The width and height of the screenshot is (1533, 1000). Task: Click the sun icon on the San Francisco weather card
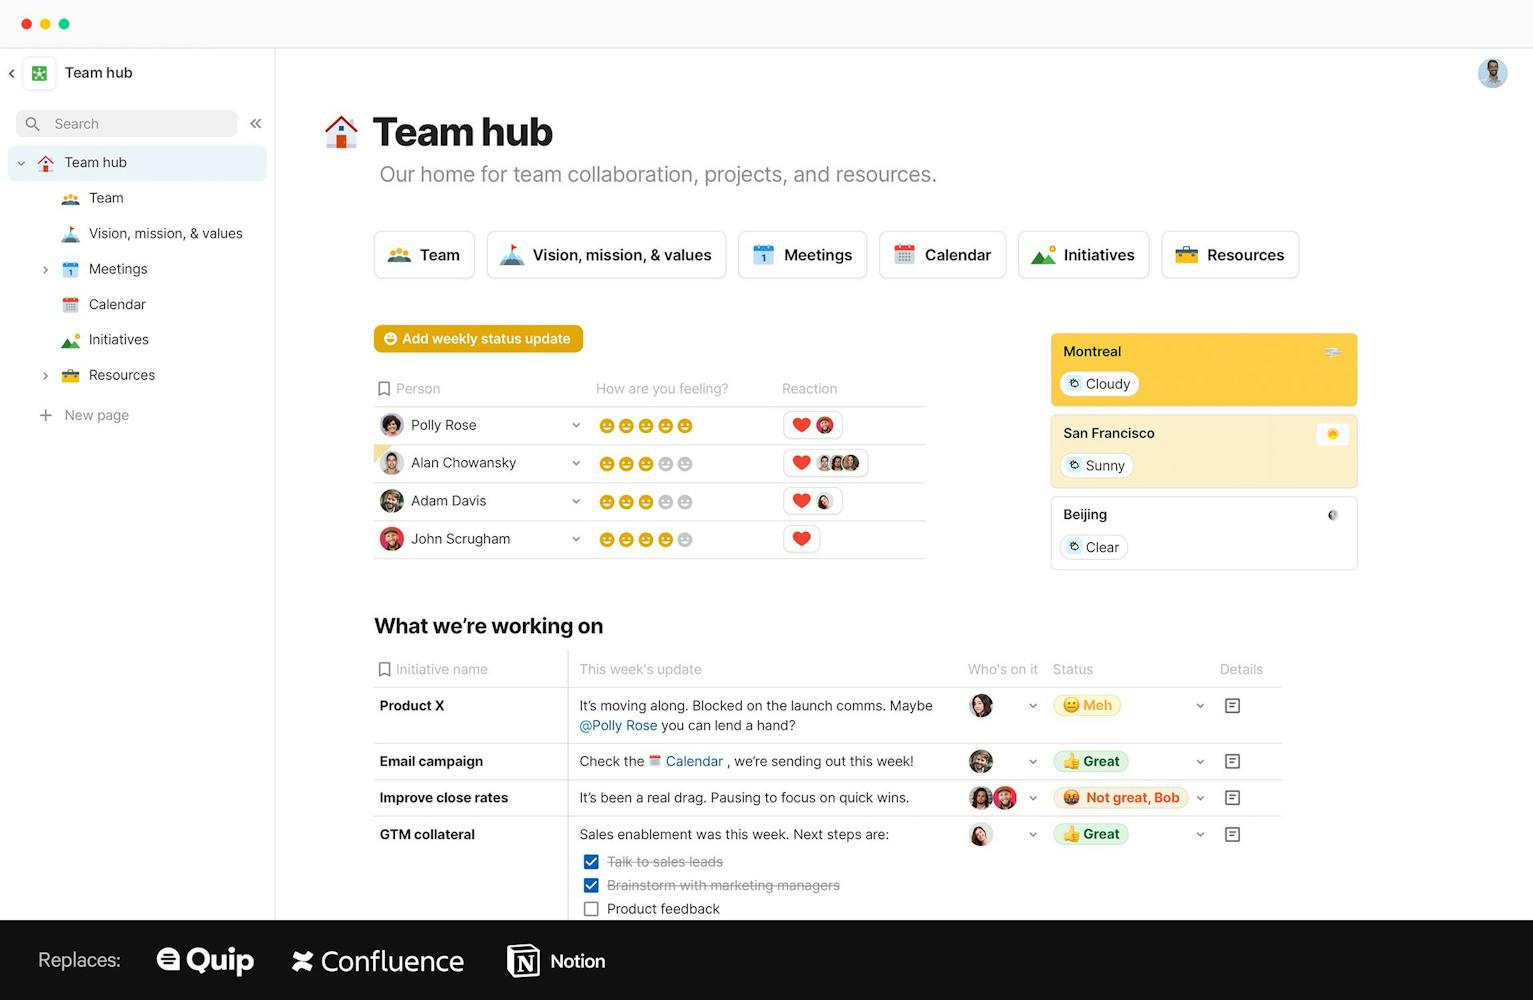1331,434
